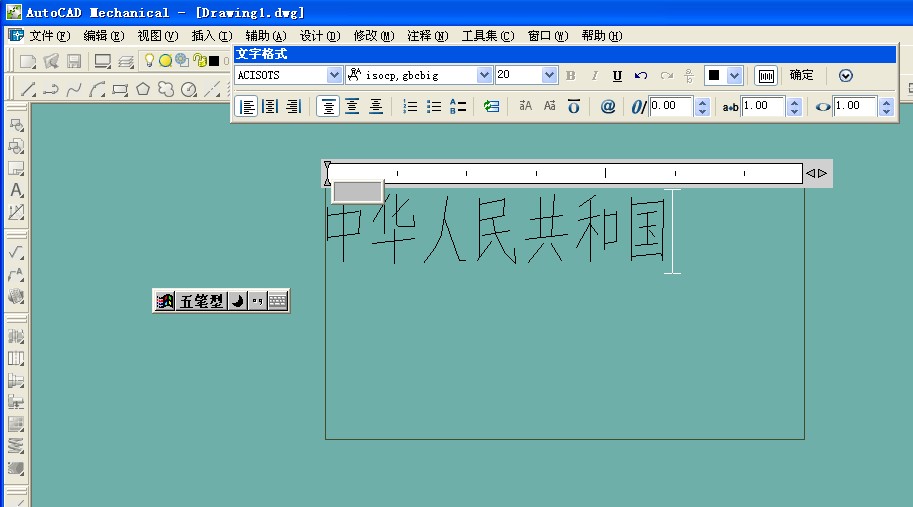
Task: Toggle Underline formatting
Action: click(x=617, y=76)
